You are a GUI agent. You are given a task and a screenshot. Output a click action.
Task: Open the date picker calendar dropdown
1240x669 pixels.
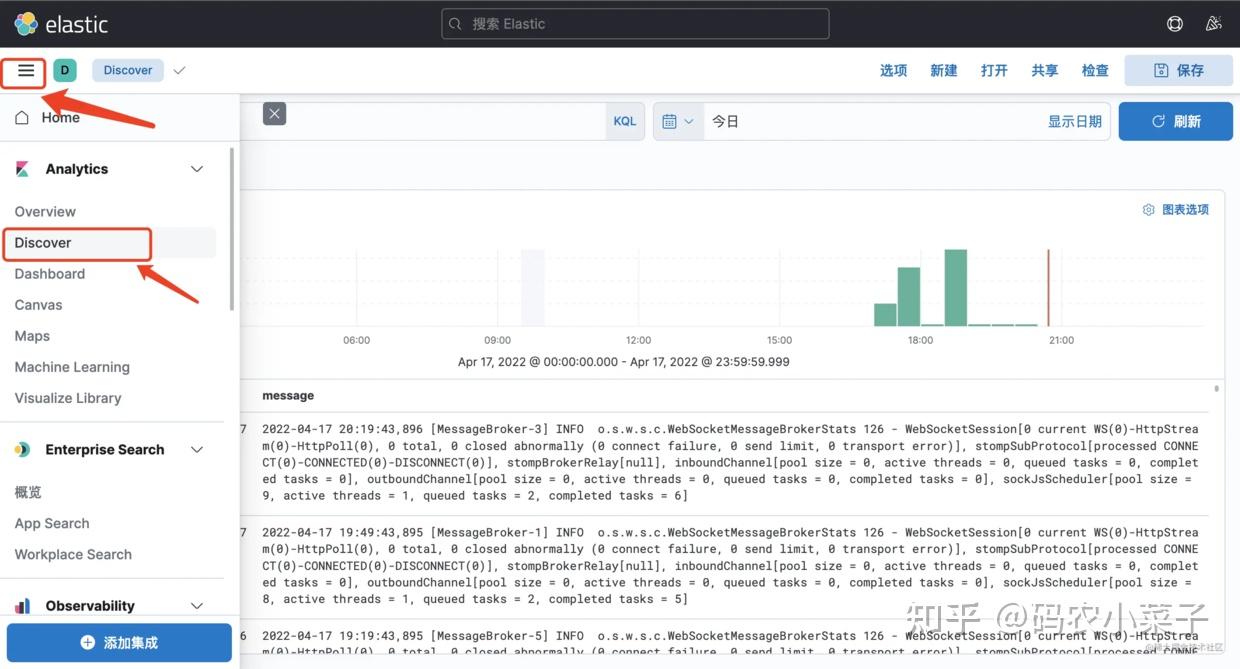coord(678,121)
